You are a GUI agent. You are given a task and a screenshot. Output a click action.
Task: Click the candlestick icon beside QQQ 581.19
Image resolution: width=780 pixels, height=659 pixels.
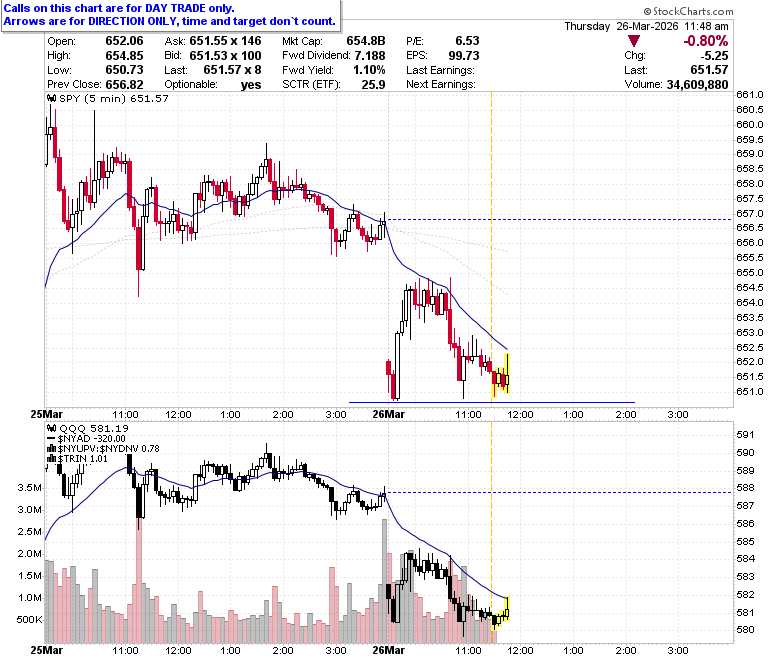click(52, 428)
